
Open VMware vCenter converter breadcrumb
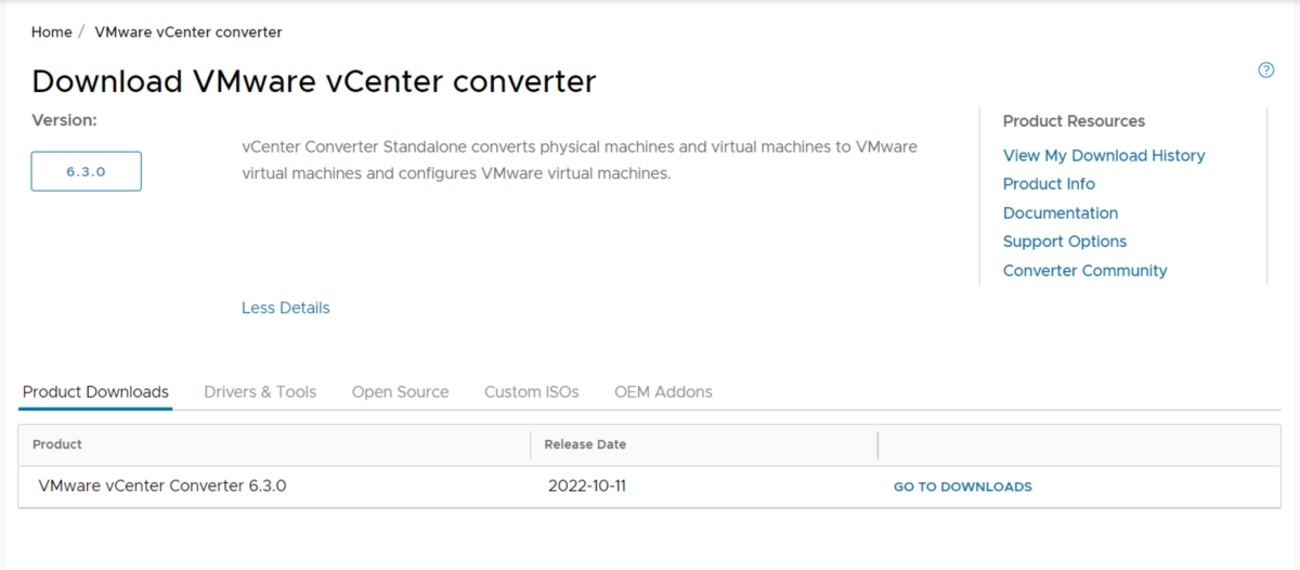(188, 32)
